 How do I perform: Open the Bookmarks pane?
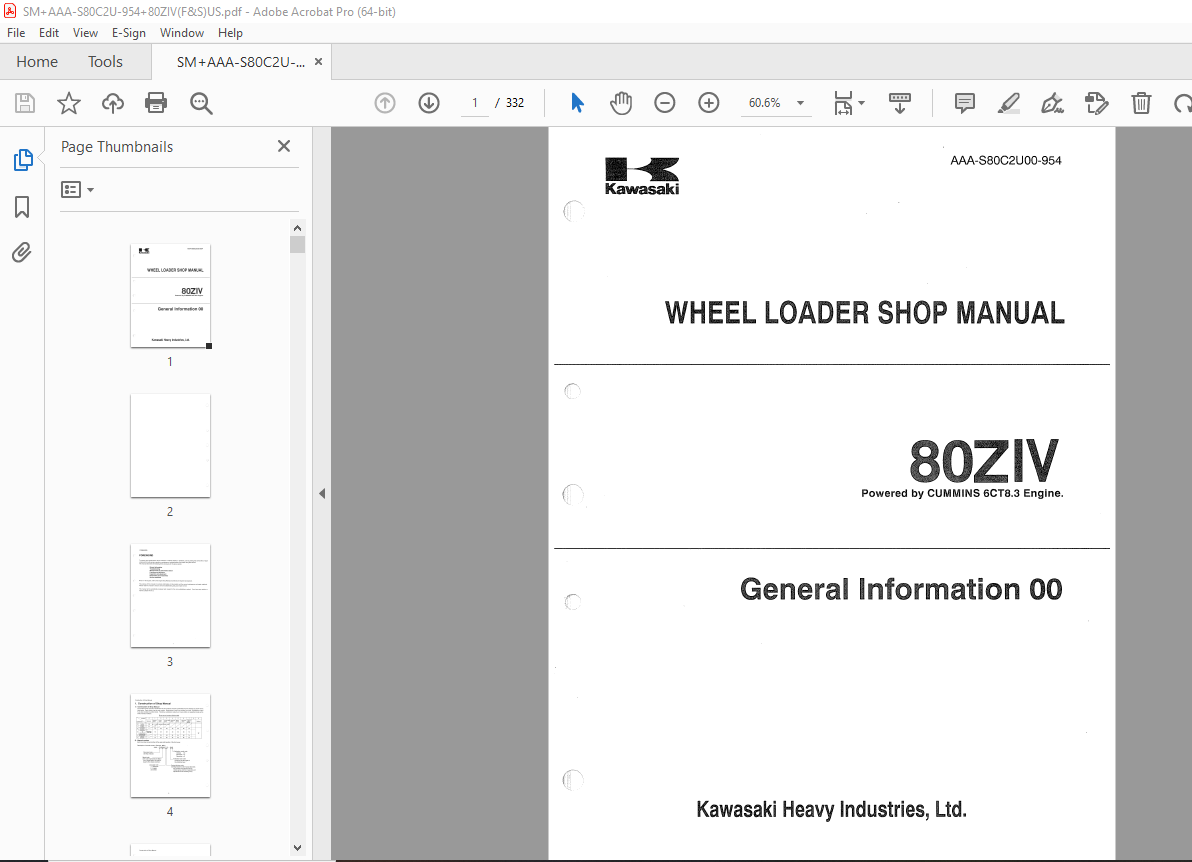[x=22, y=207]
